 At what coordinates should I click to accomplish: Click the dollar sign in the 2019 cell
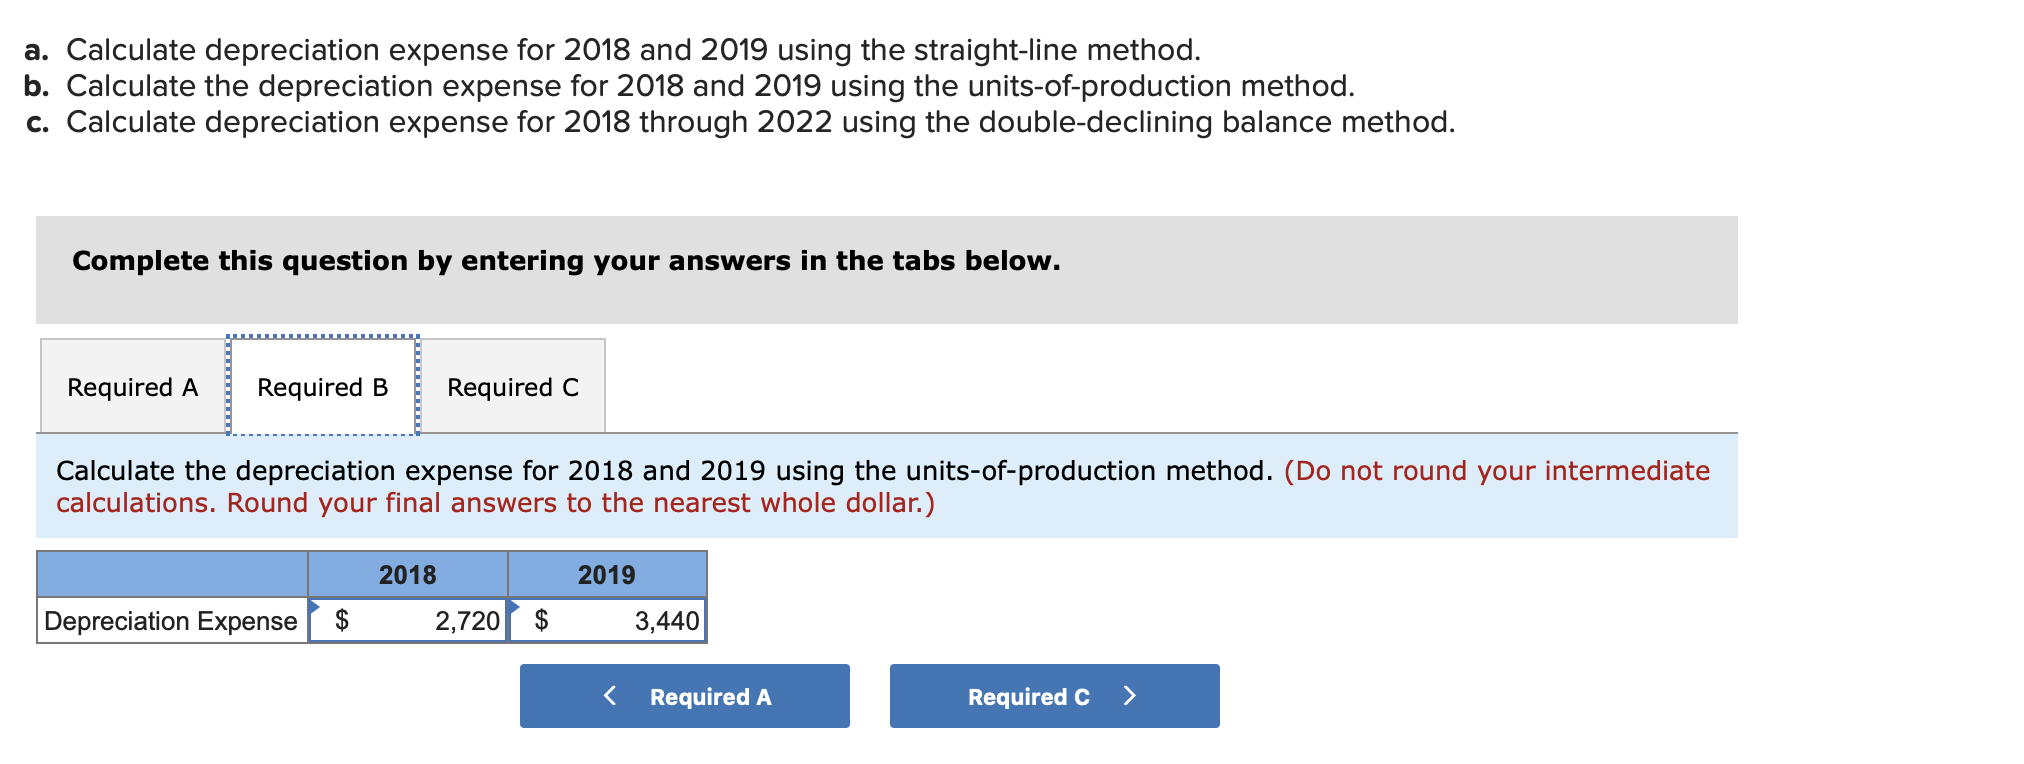(x=542, y=621)
